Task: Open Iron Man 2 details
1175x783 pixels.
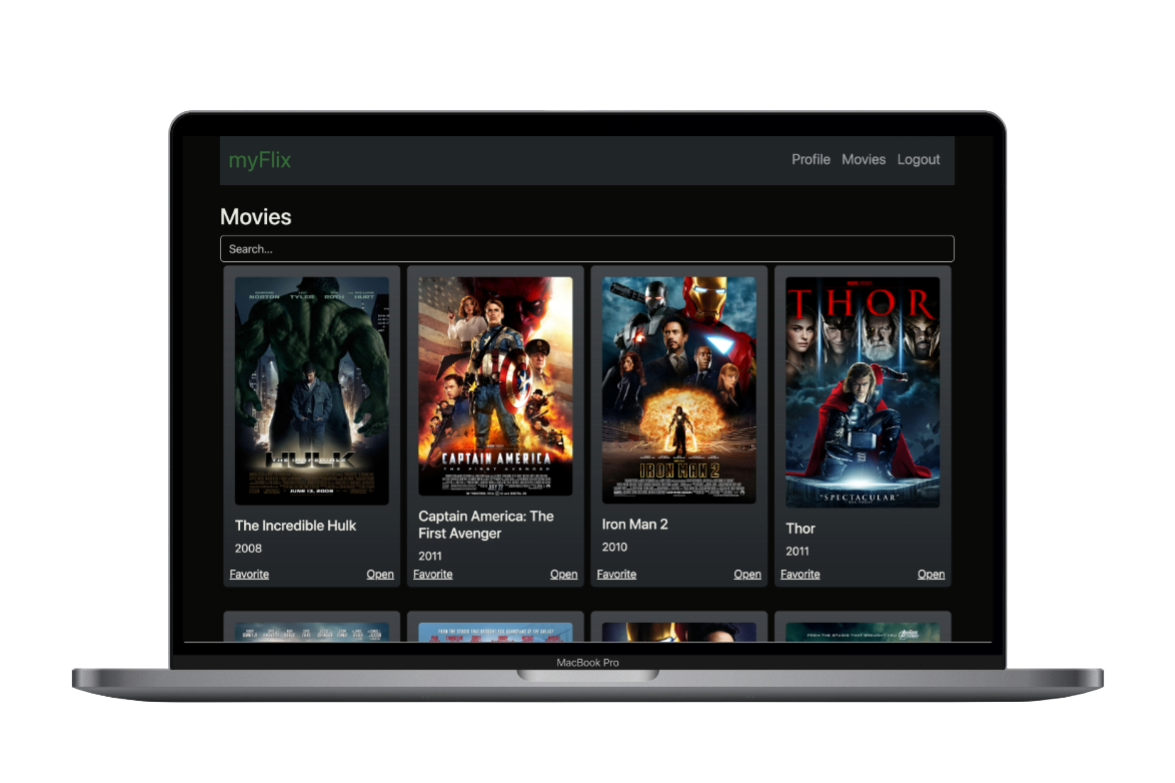Action: tap(747, 574)
